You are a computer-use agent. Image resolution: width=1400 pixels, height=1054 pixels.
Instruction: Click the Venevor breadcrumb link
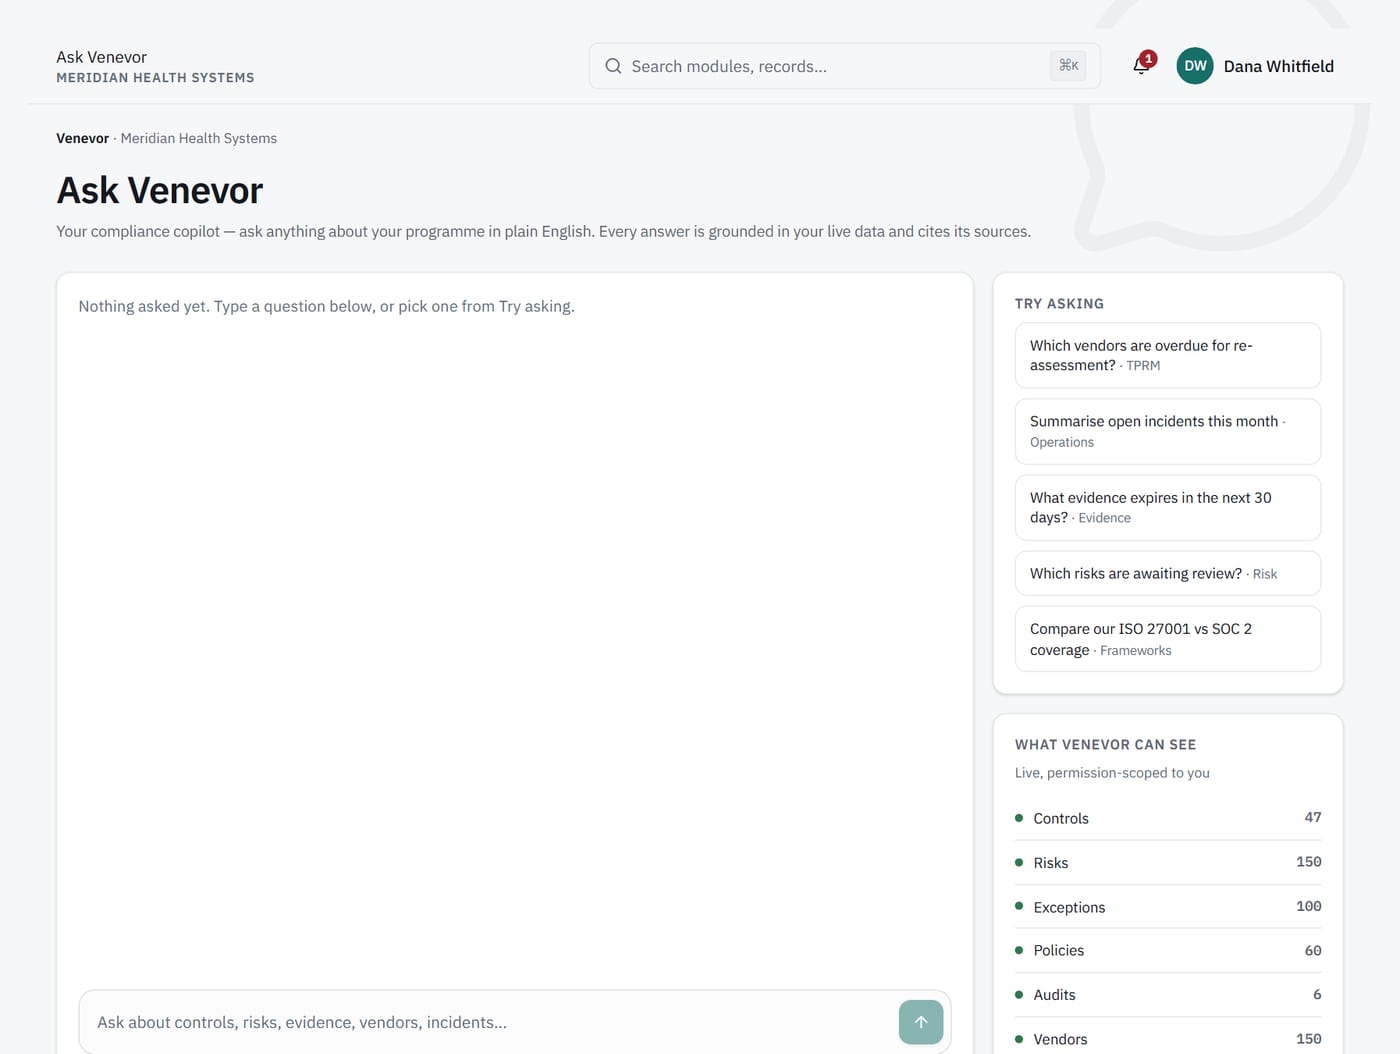[82, 138]
